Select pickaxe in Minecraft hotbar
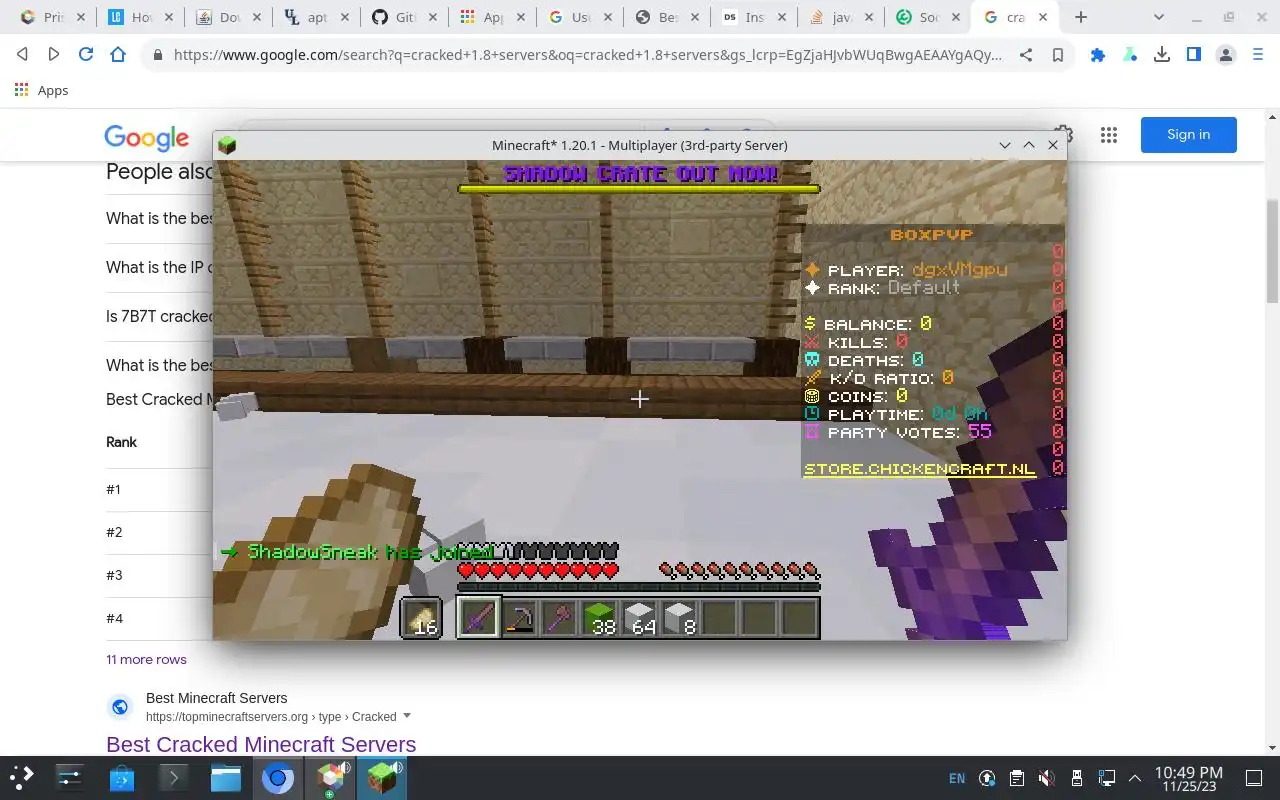 tap(519, 617)
